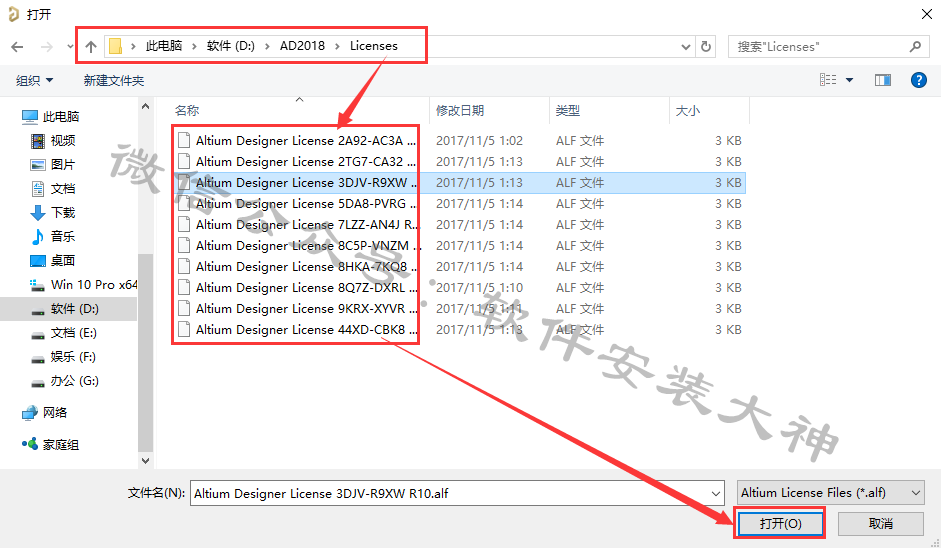Select license file 3DJV-R9XW
This screenshot has height=548, width=941.
pyautogui.click(x=460, y=182)
